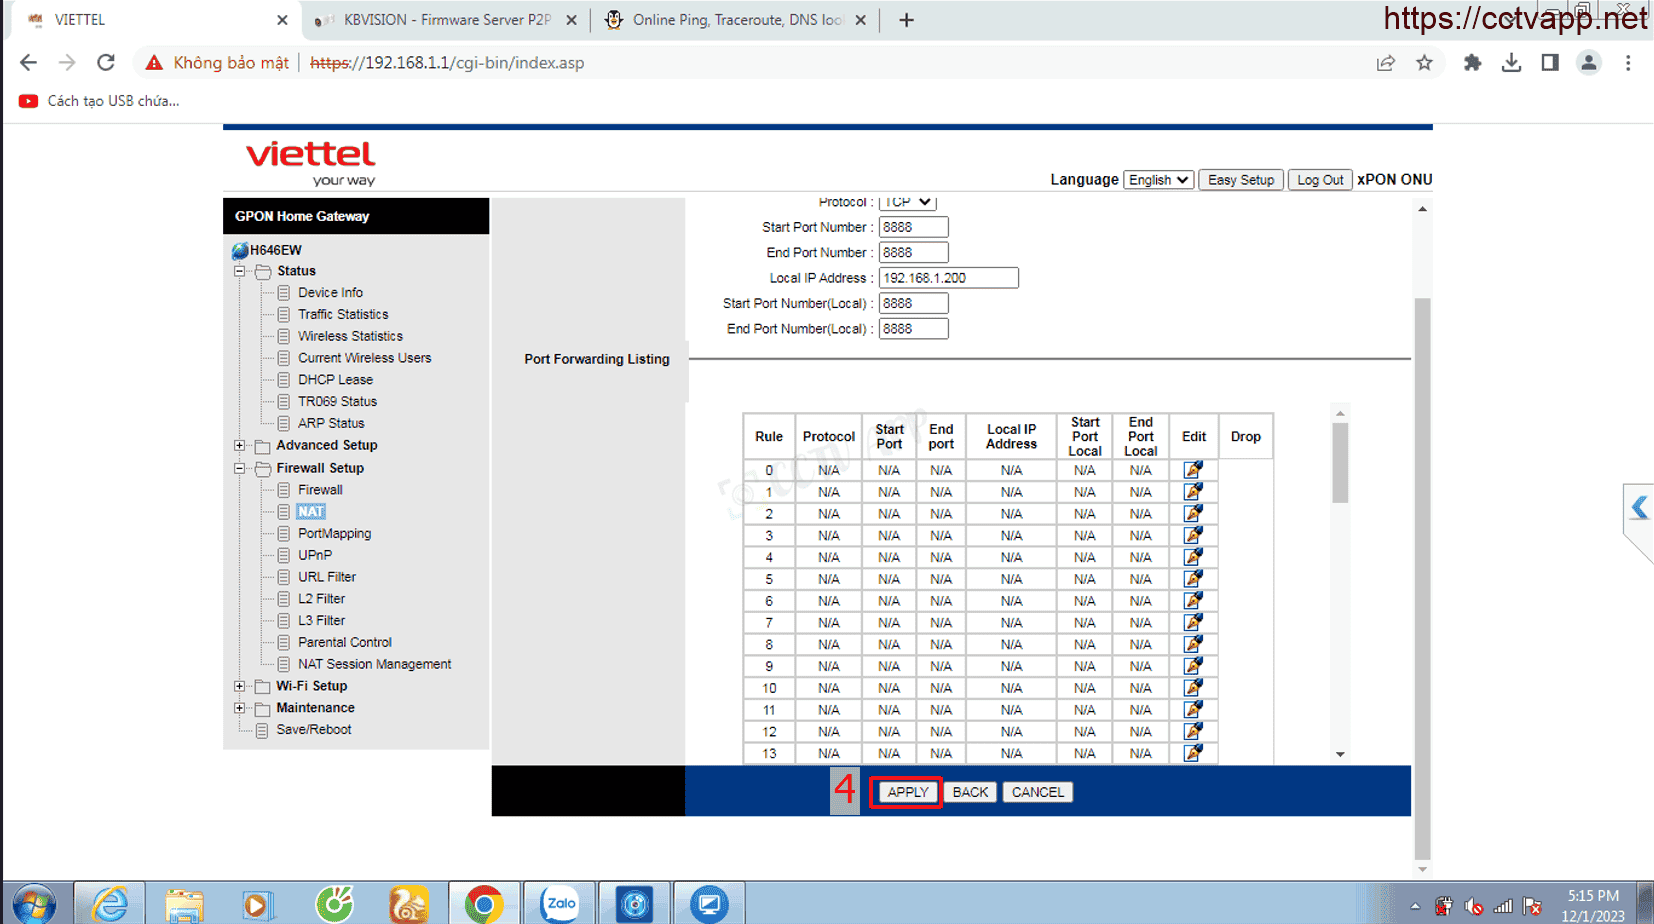This screenshot has height=924, width=1654.
Task: Collapse the Firewall Setup tree node
Action: pyautogui.click(x=240, y=468)
